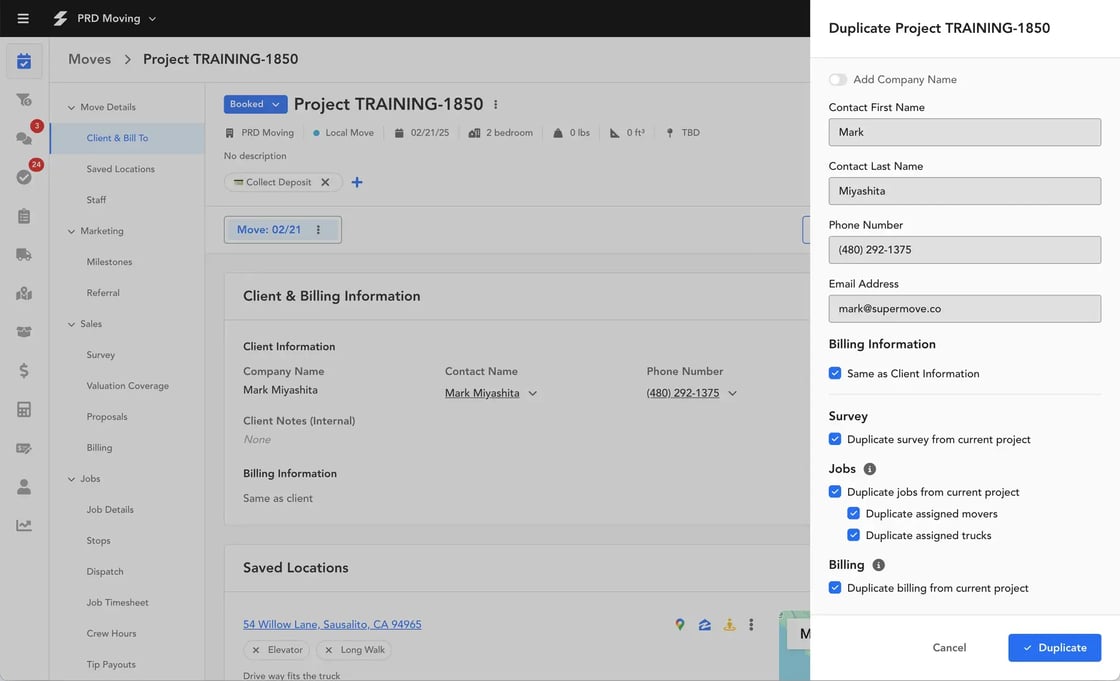Viewport: 1120px width, 681px height.
Task: Select the Move: 02/21 tab
Action: pos(269,230)
